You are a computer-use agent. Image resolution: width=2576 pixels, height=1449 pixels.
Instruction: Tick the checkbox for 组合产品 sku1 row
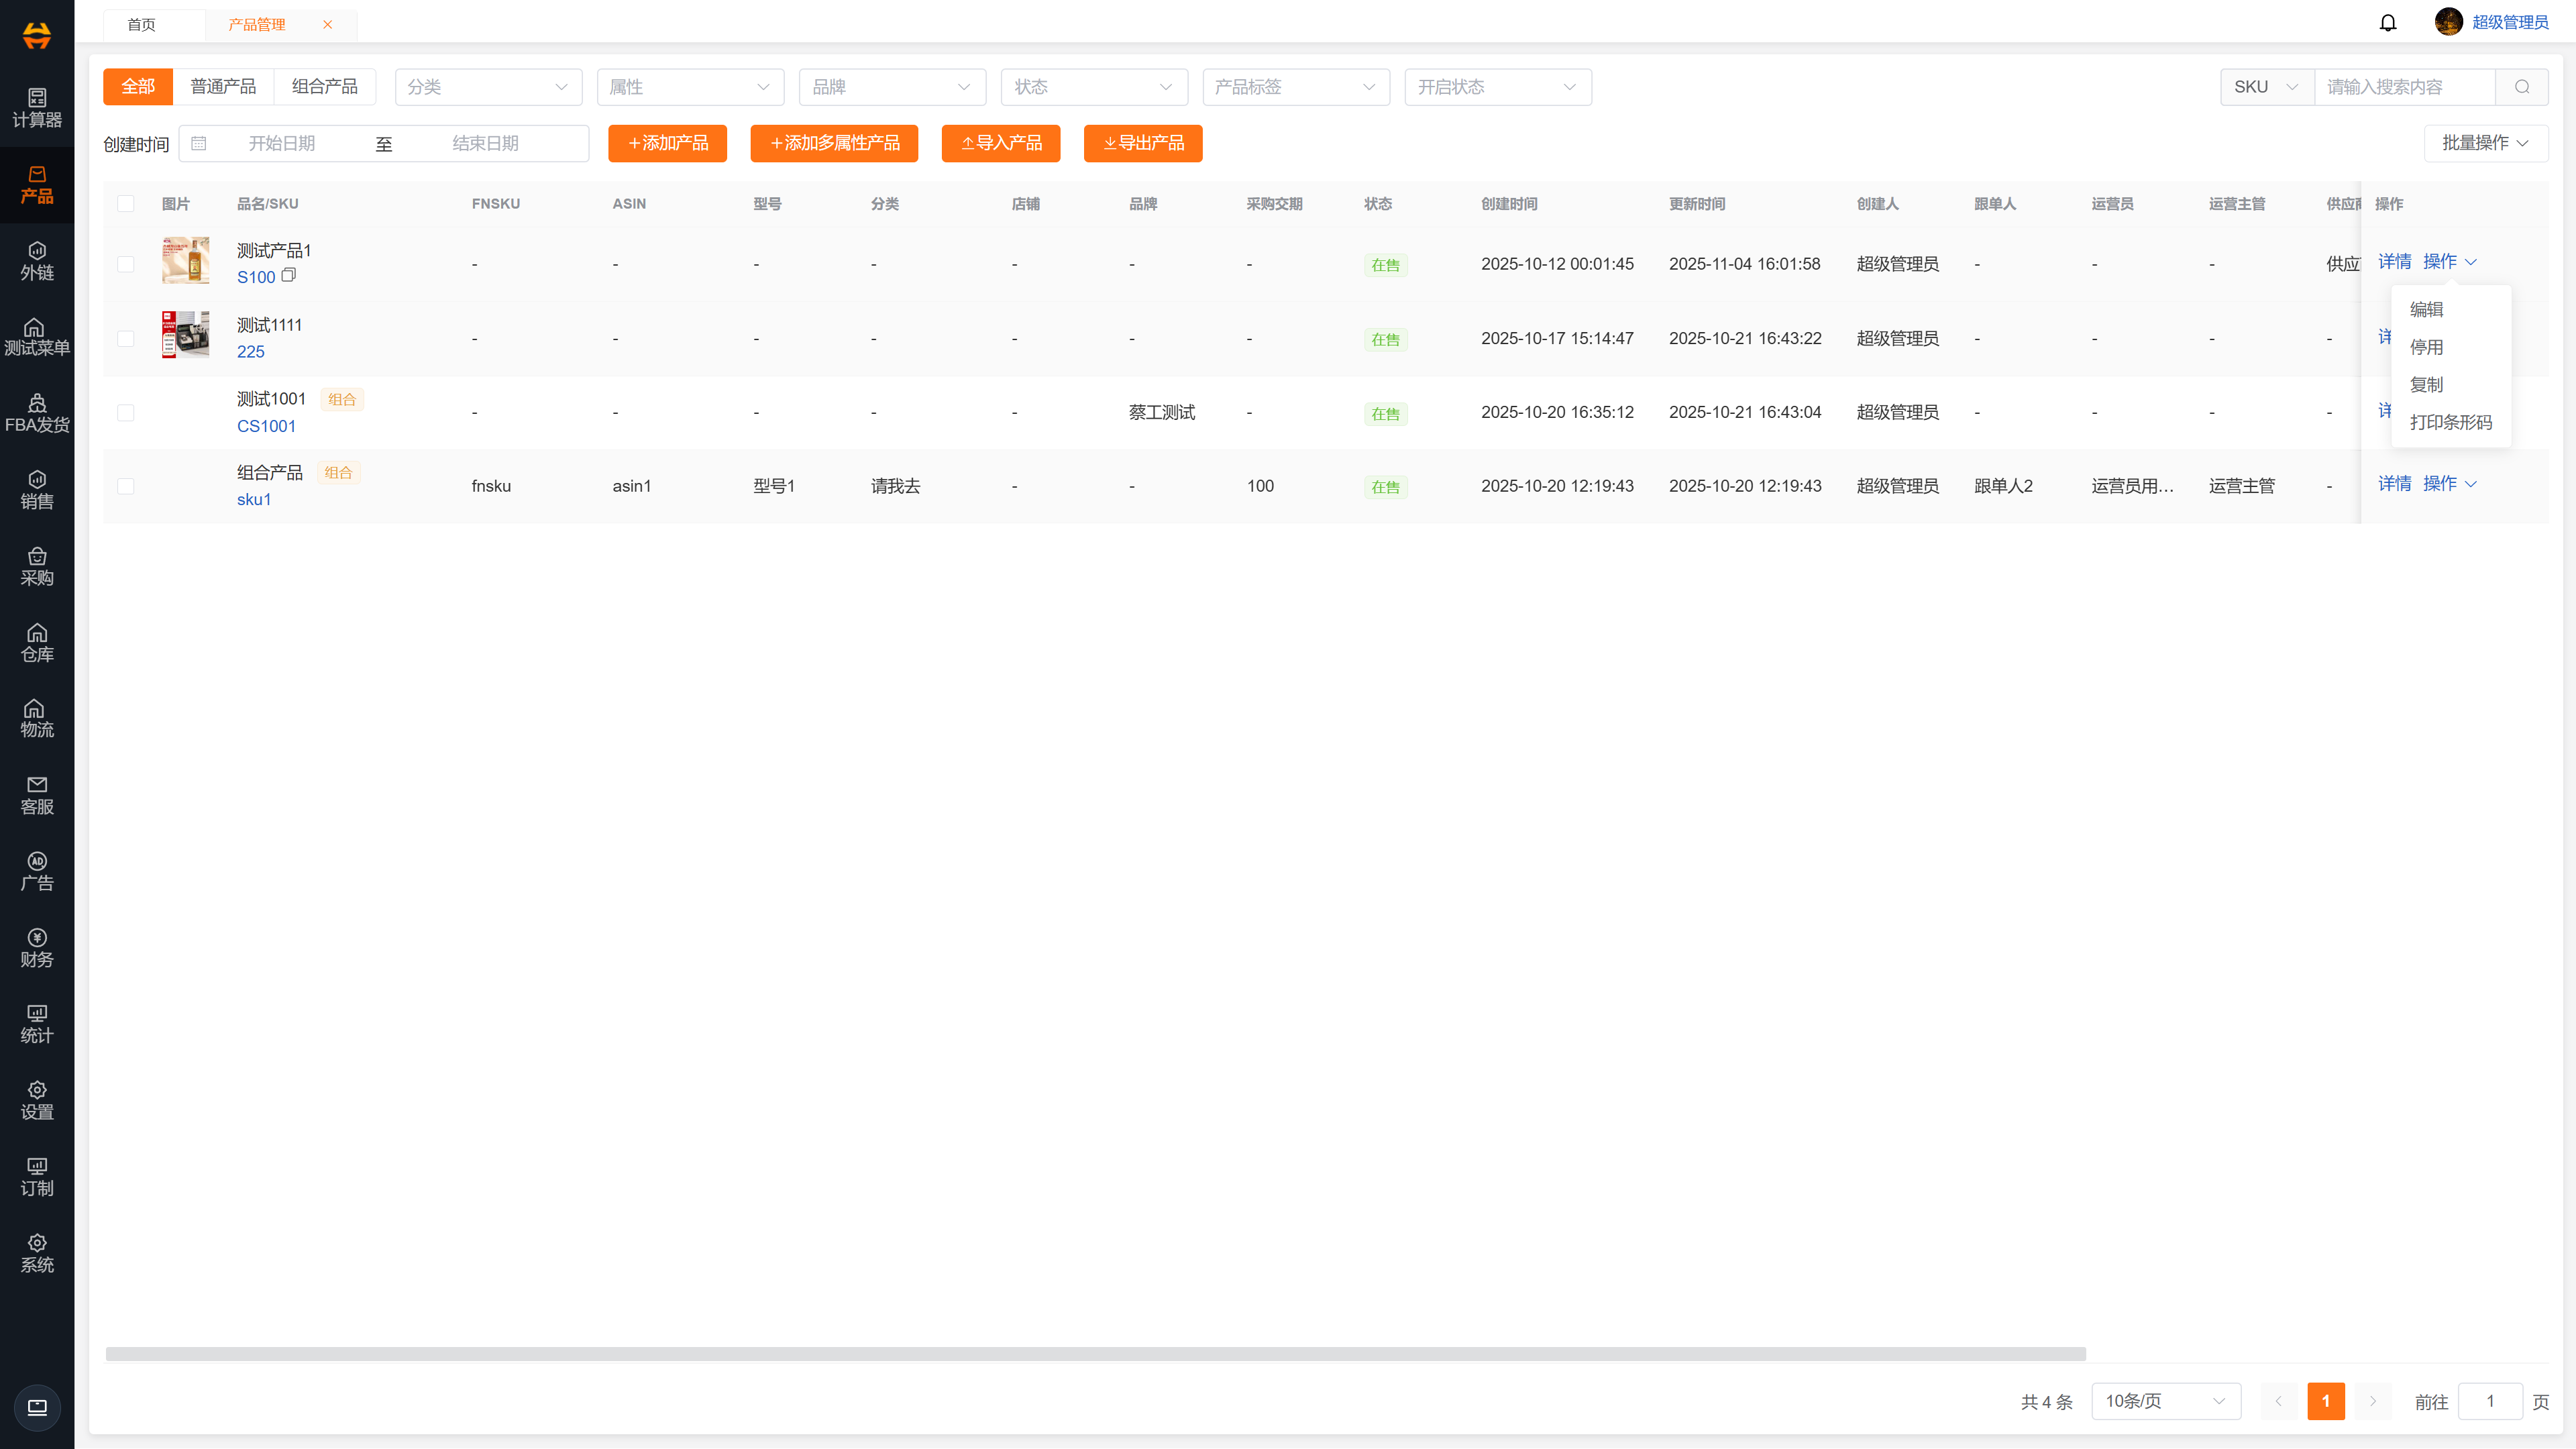(x=126, y=486)
